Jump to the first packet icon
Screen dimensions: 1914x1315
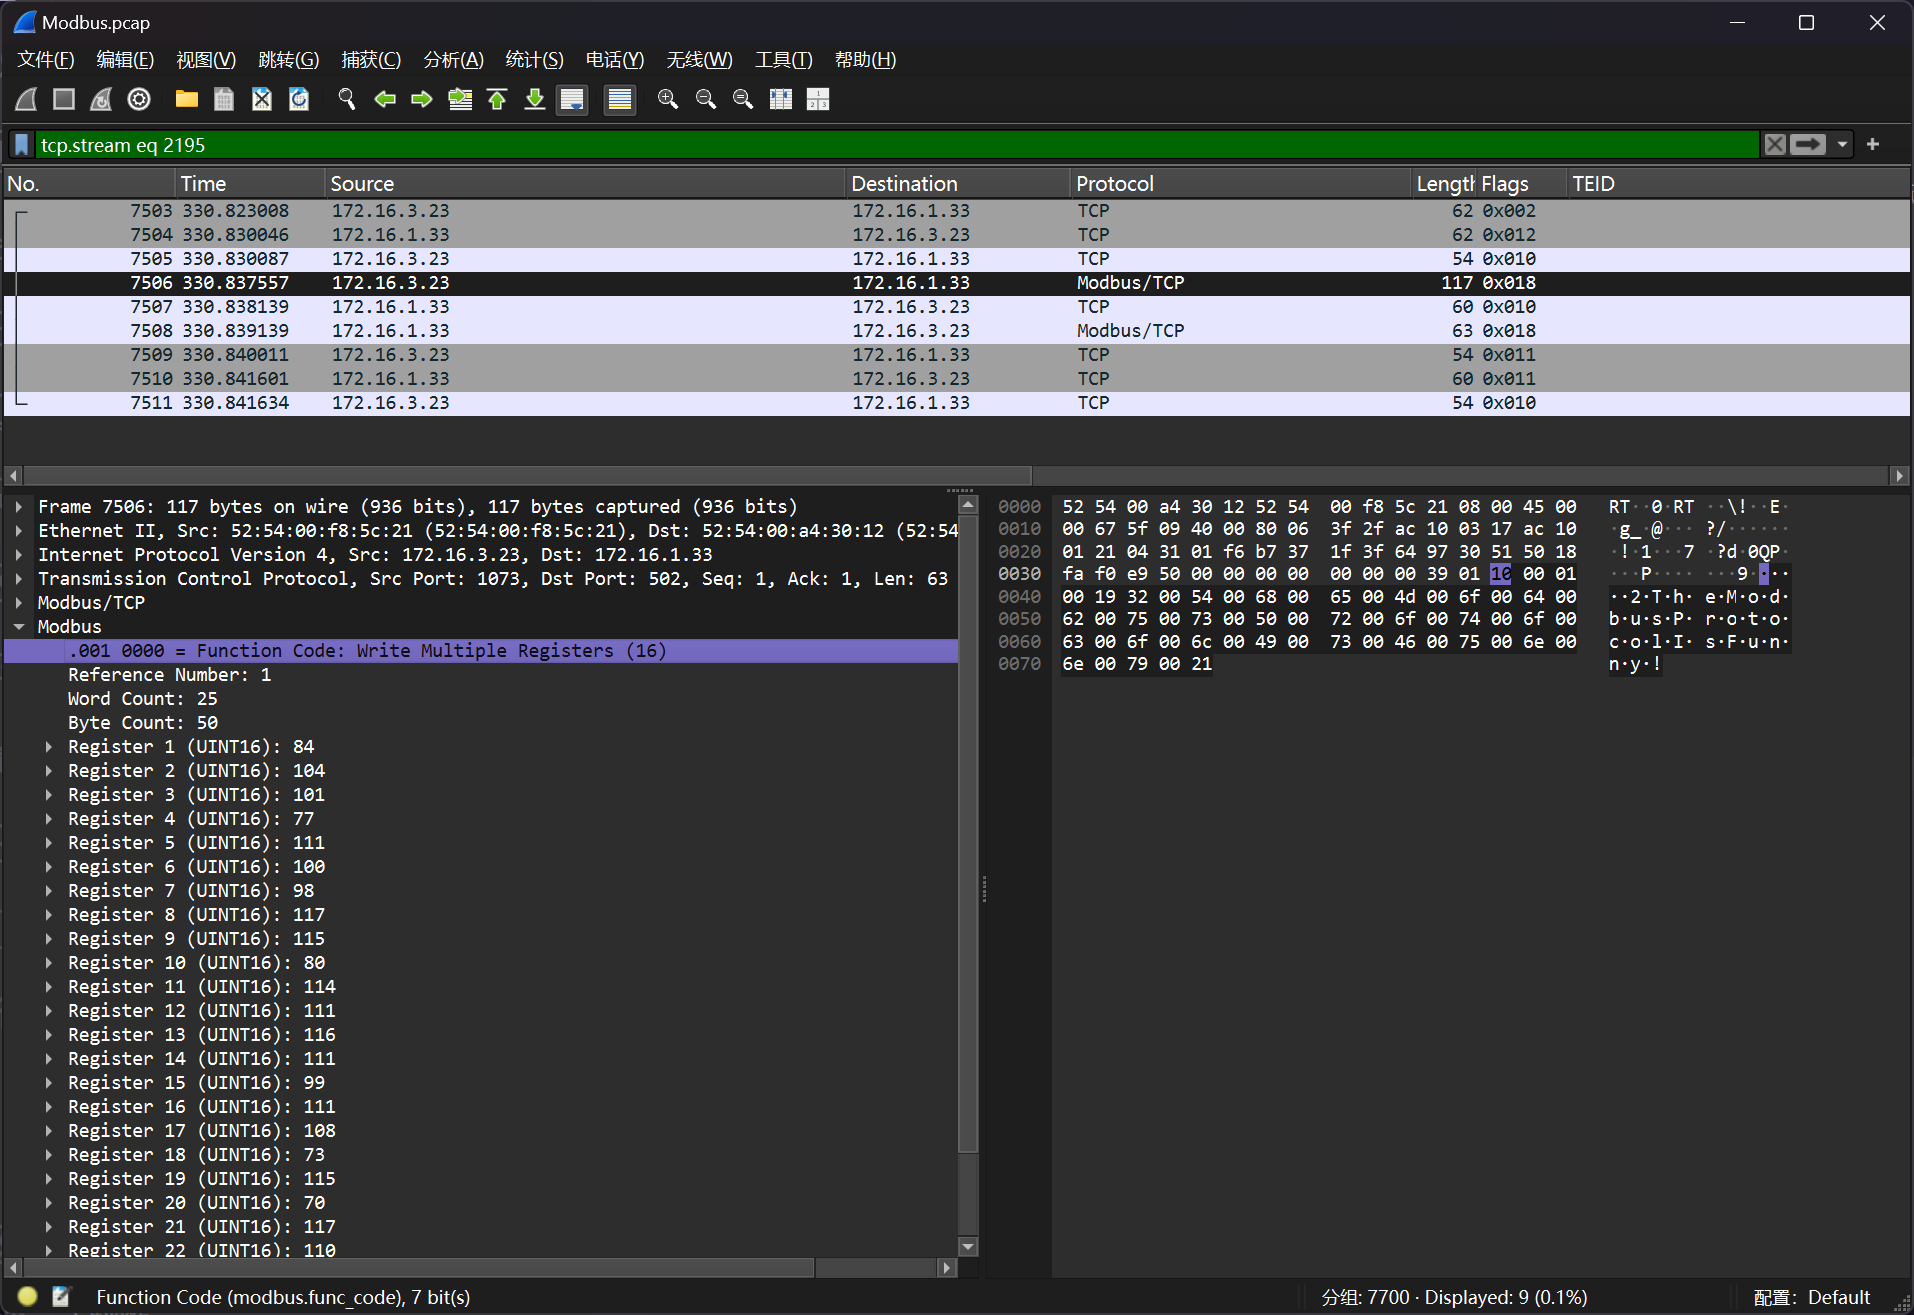click(497, 99)
